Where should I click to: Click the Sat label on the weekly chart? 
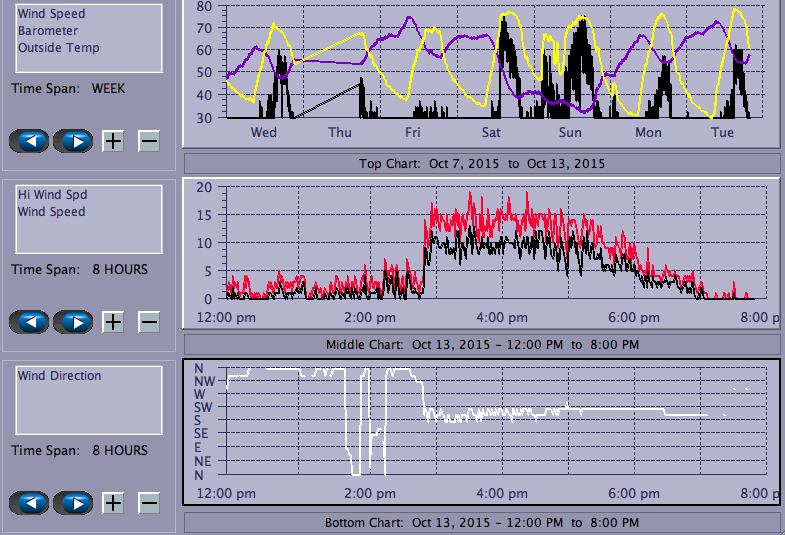[x=492, y=132]
